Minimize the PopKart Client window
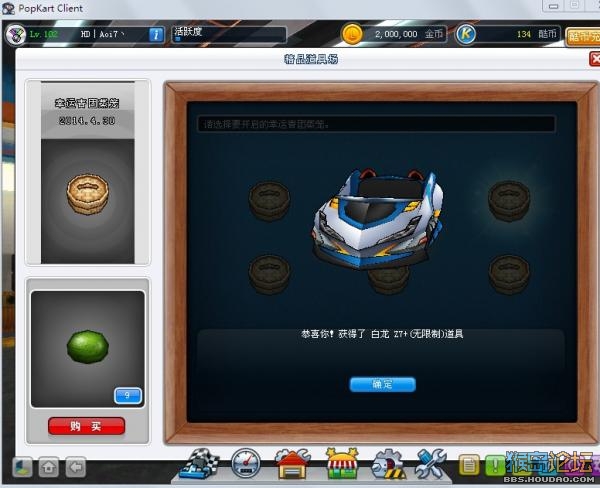This screenshot has height=488, width=600. [553, 6]
